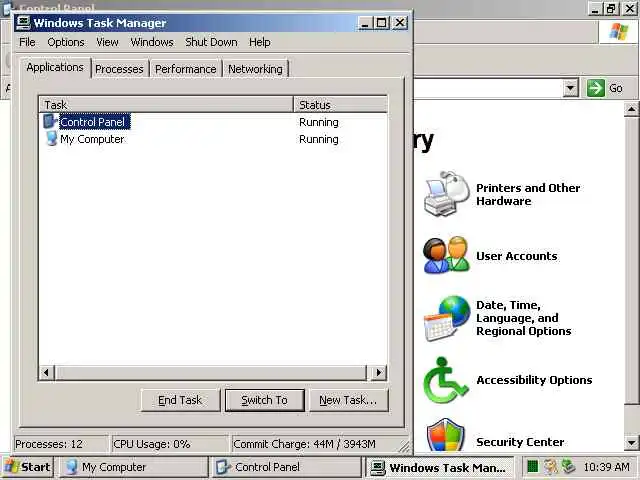
Task: Click the task list left scroll arrow
Action: tap(47, 372)
